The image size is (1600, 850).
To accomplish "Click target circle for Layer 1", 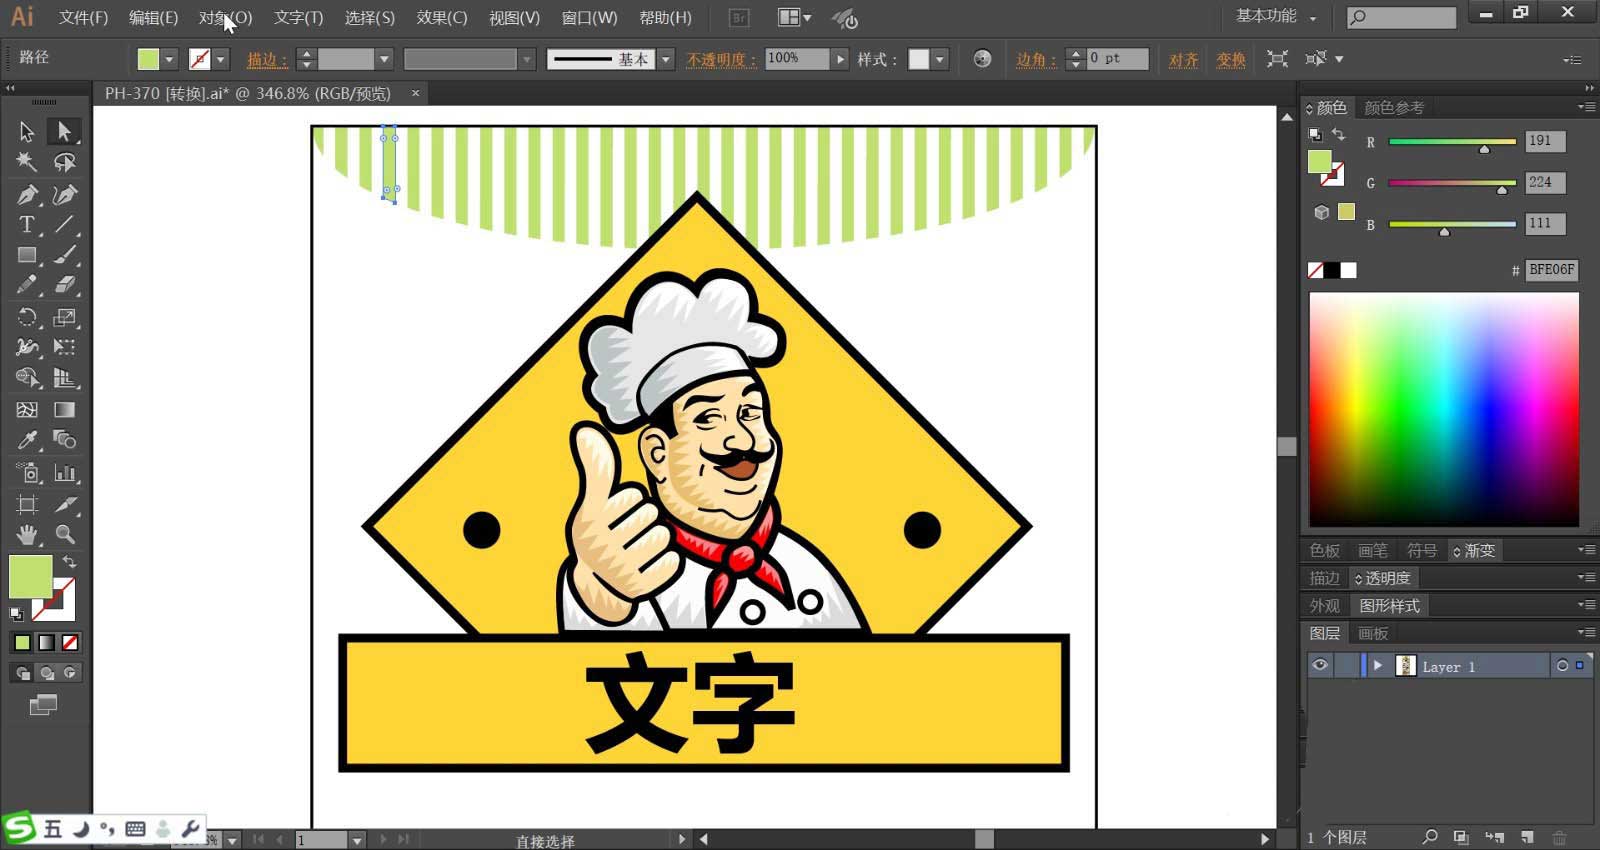I will (x=1562, y=666).
